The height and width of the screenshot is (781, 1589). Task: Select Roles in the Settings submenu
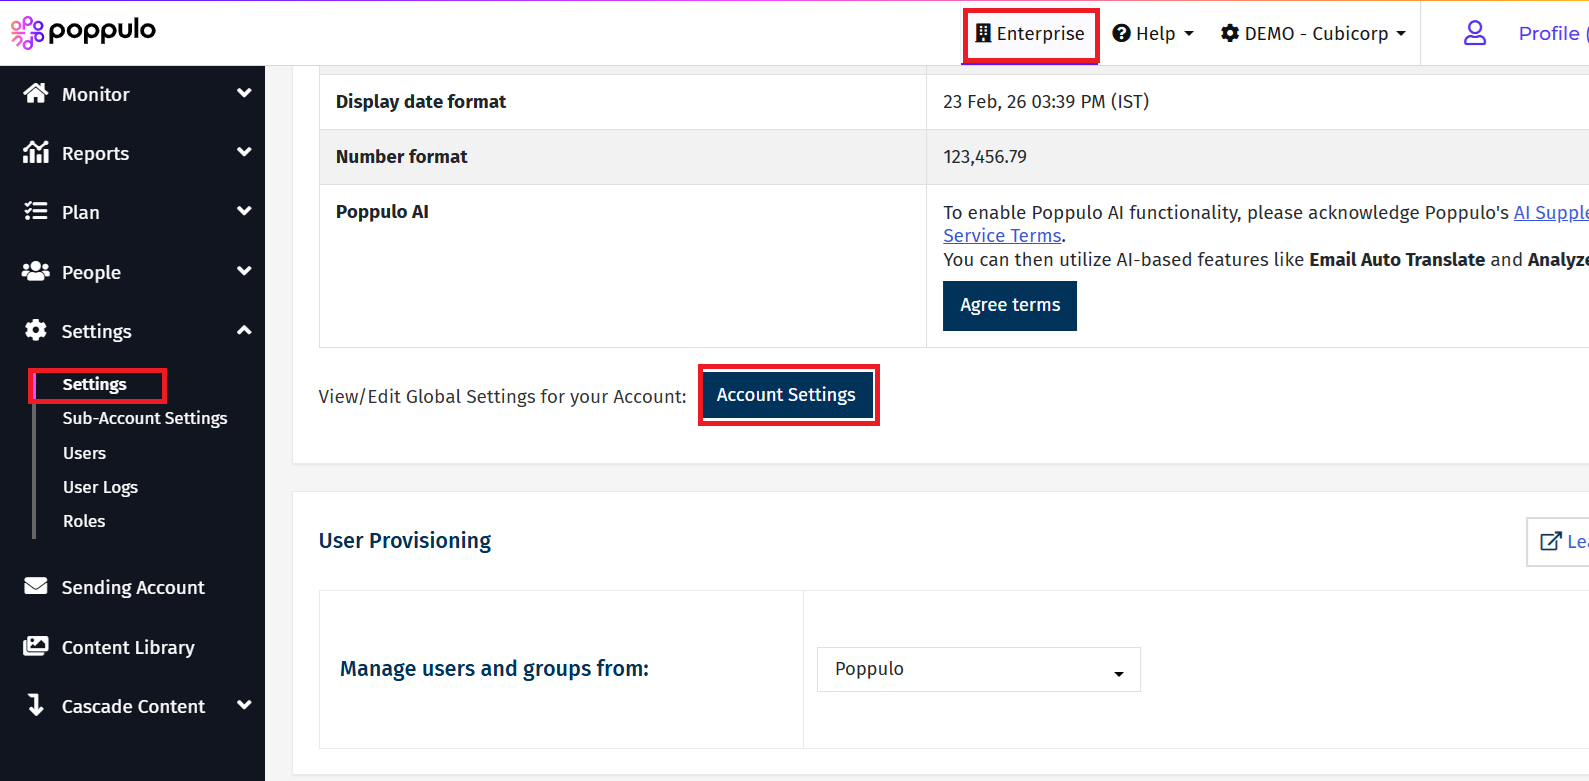84,521
